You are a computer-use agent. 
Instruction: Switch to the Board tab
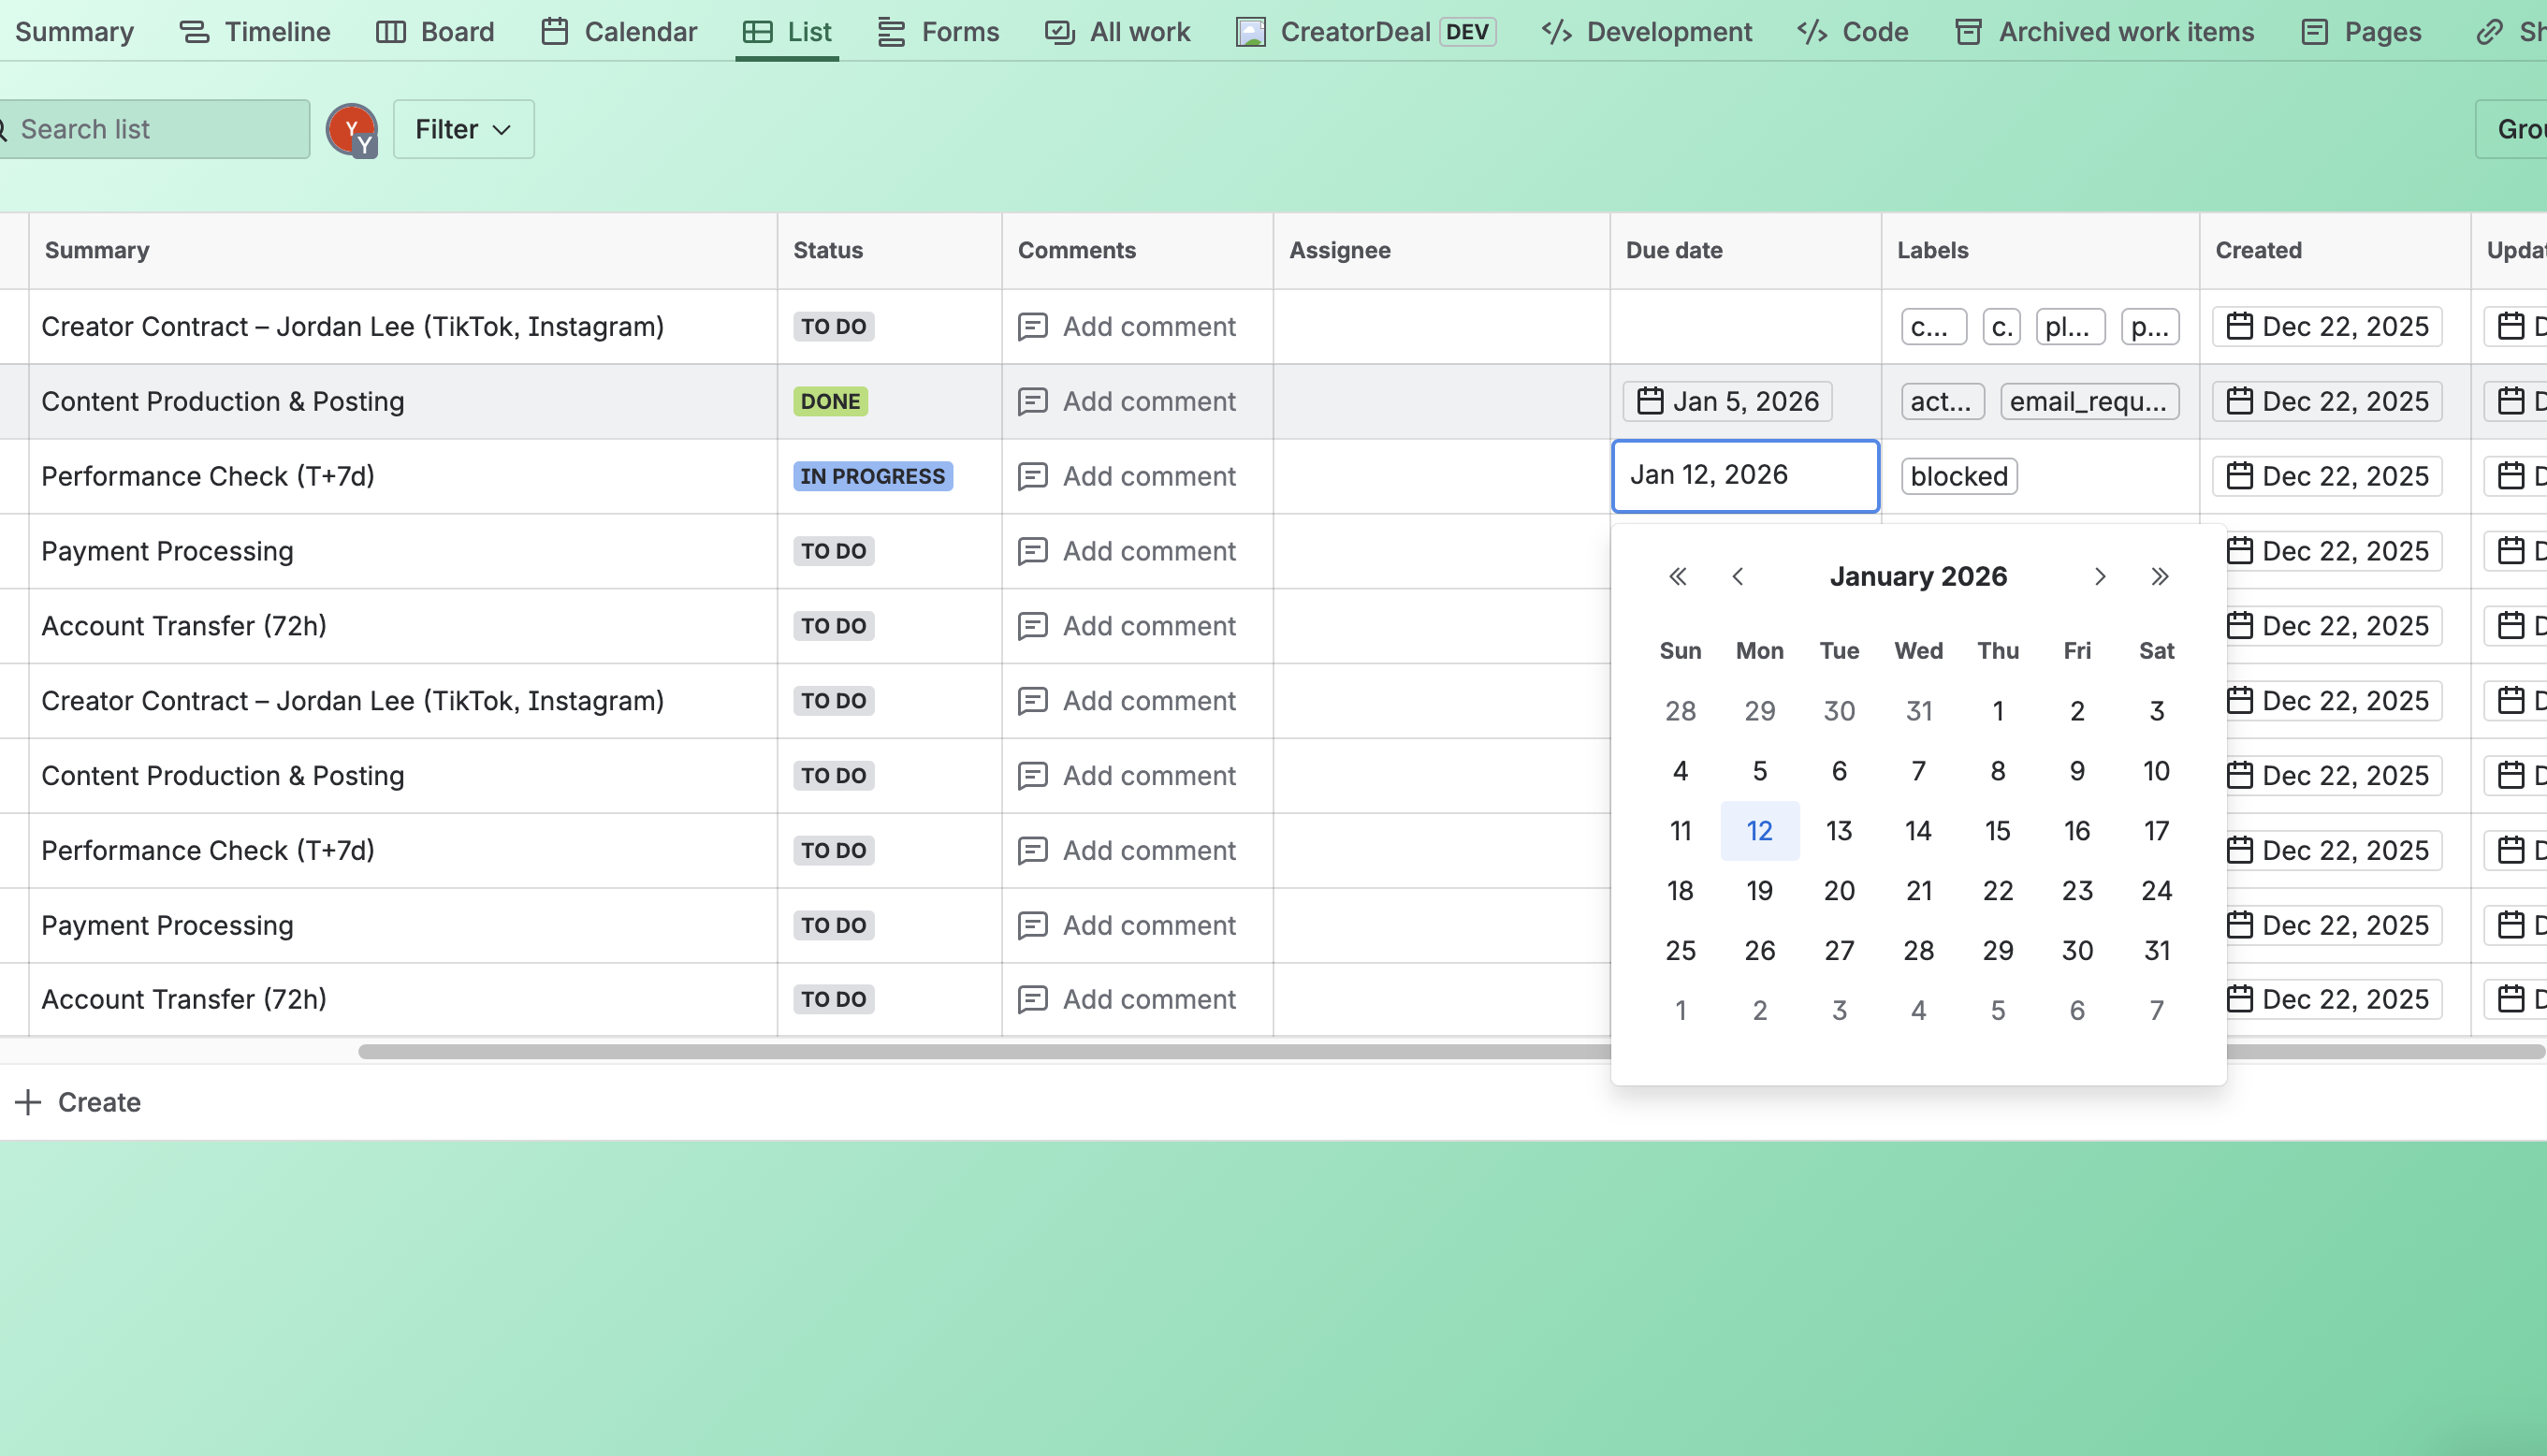coord(435,32)
